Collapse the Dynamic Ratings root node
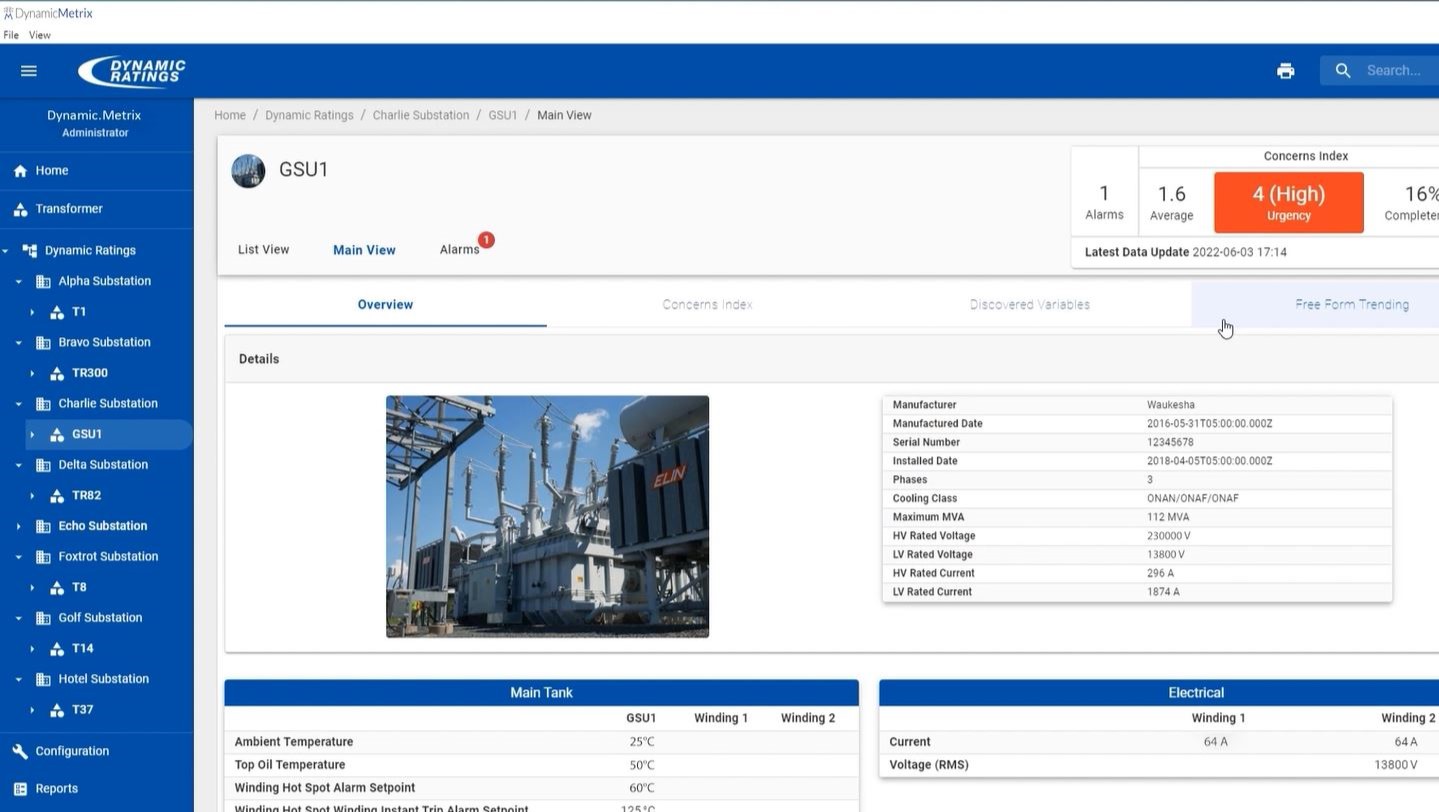1439x812 pixels. [x=6, y=251]
